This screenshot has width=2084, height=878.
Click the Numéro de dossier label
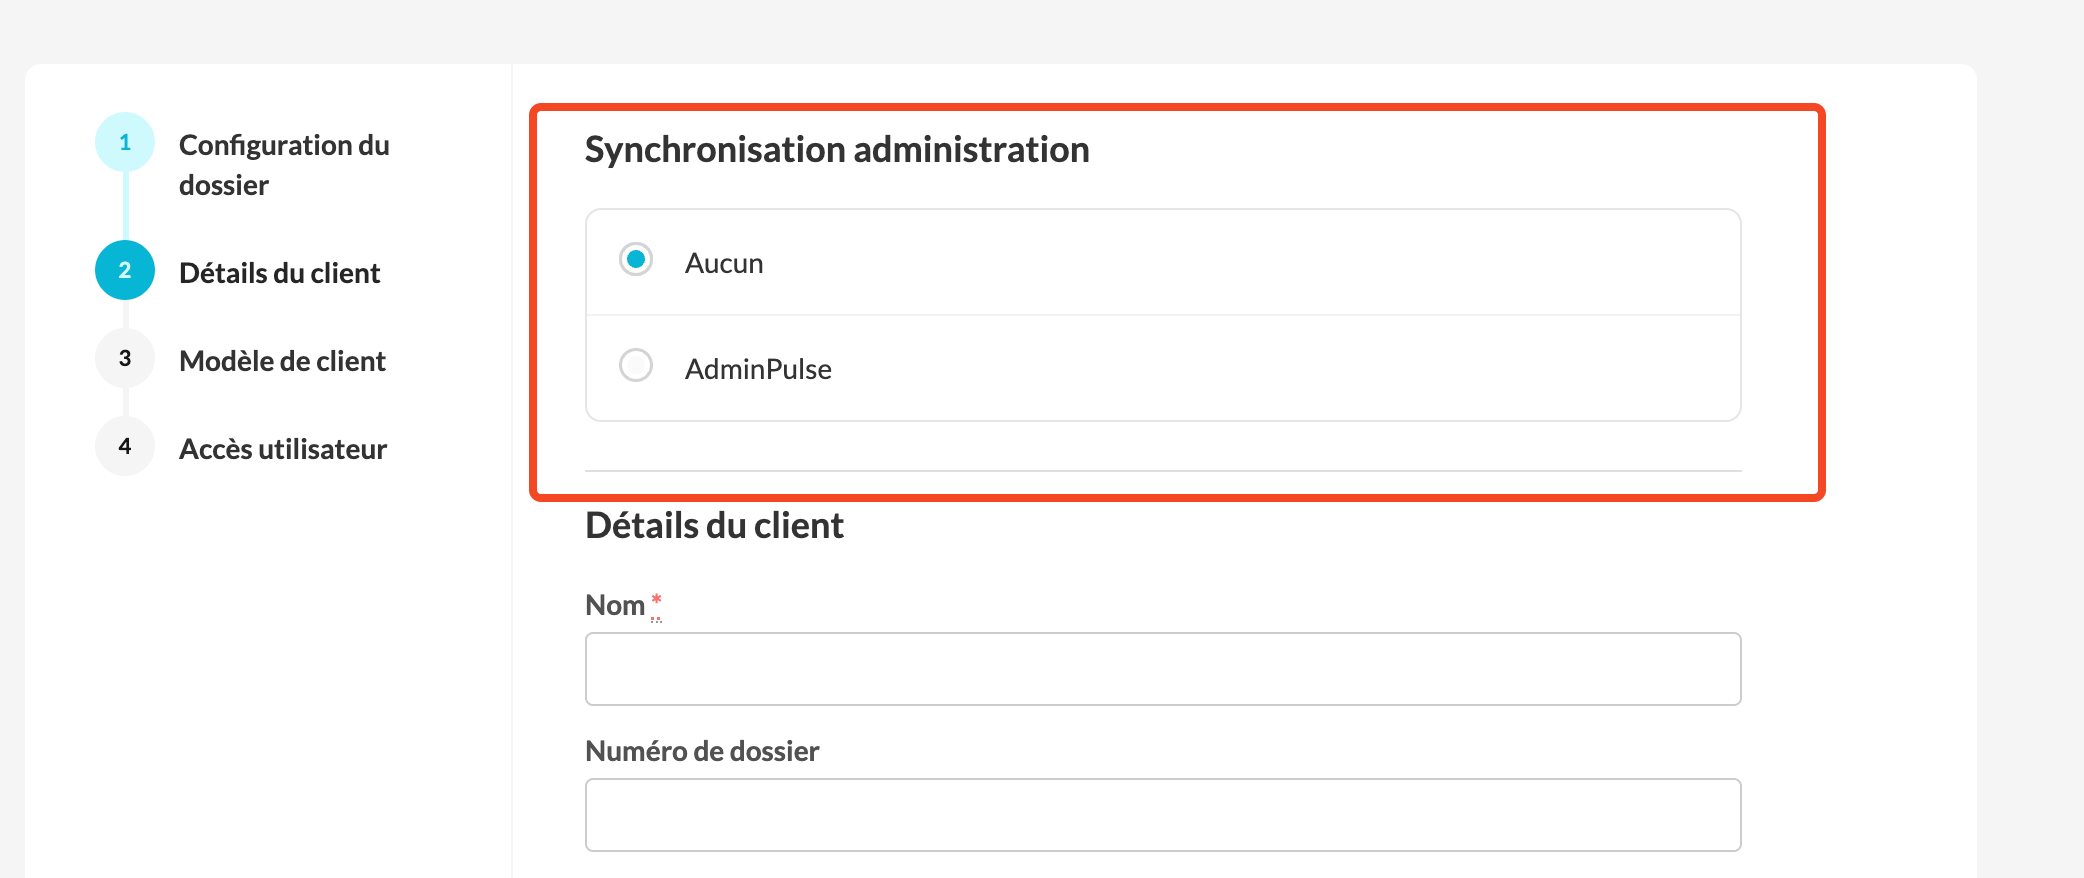click(702, 751)
